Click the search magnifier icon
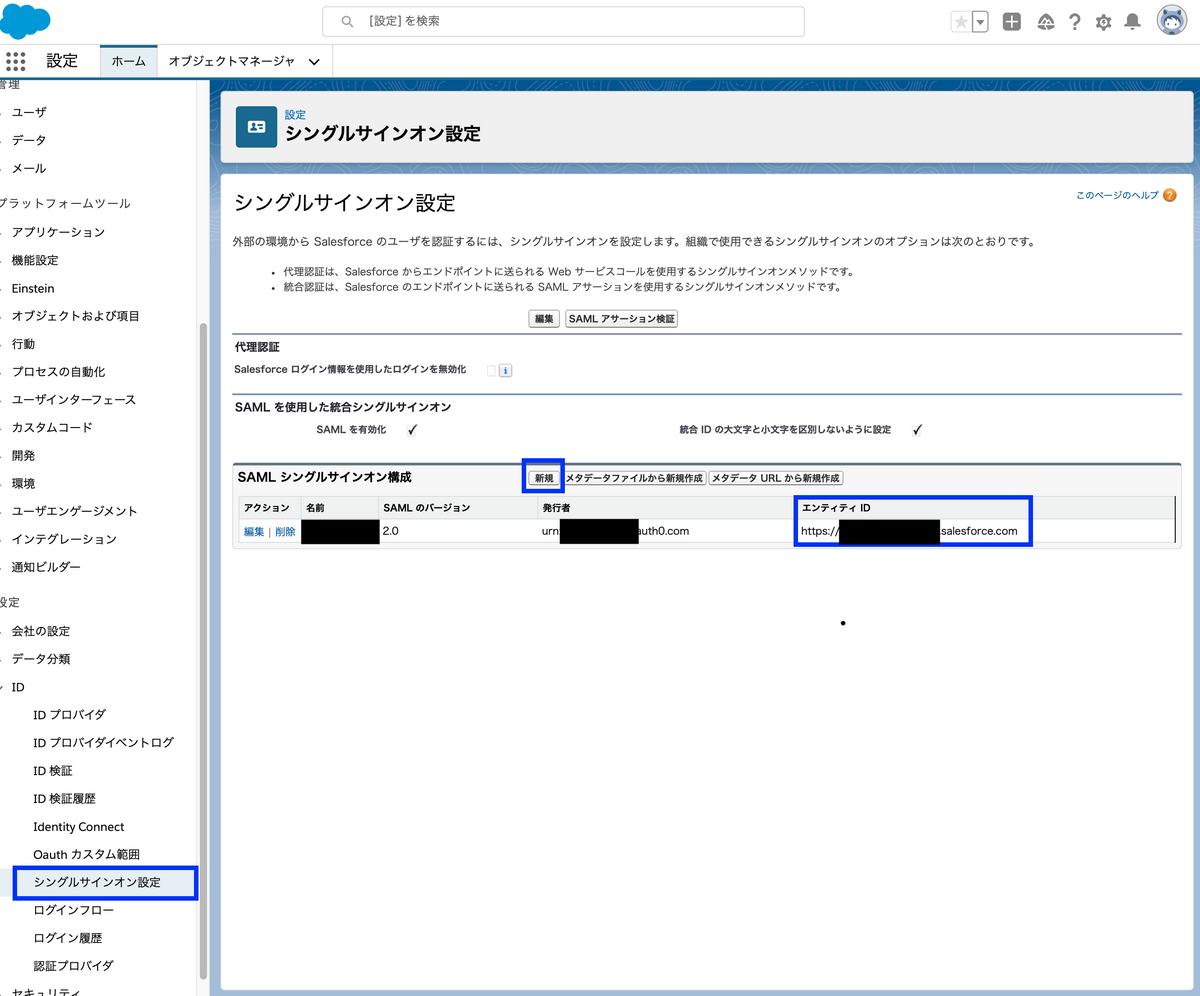The width and height of the screenshot is (1200, 996). point(347,21)
